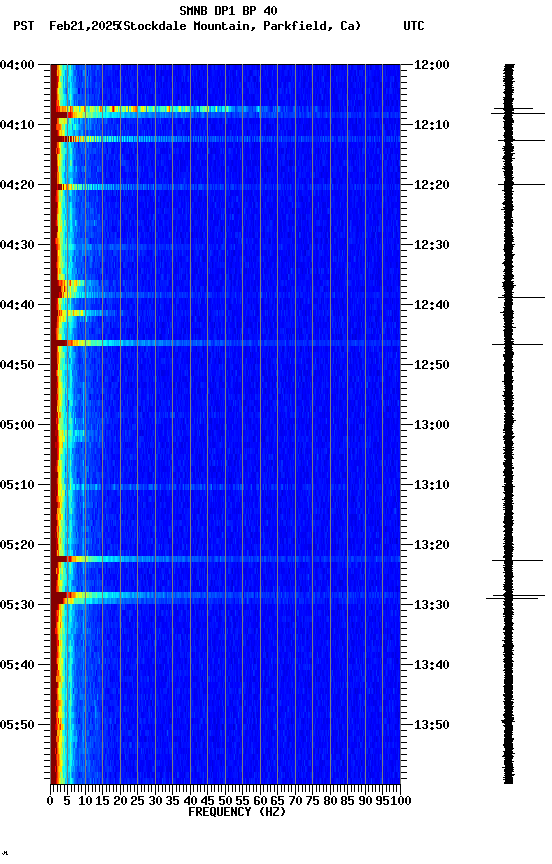The height and width of the screenshot is (864, 552).
Task: Click the 05:50 PST time label
Action: (17, 725)
